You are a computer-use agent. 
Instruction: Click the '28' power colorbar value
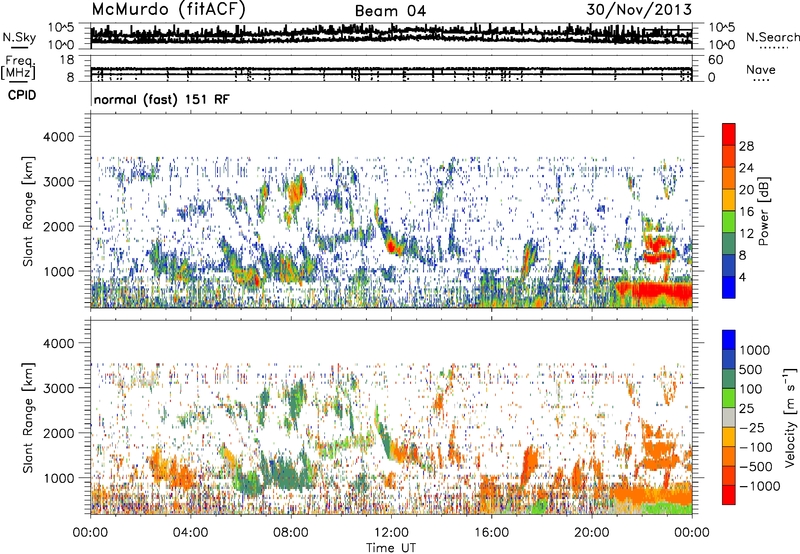click(x=746, y=146)
